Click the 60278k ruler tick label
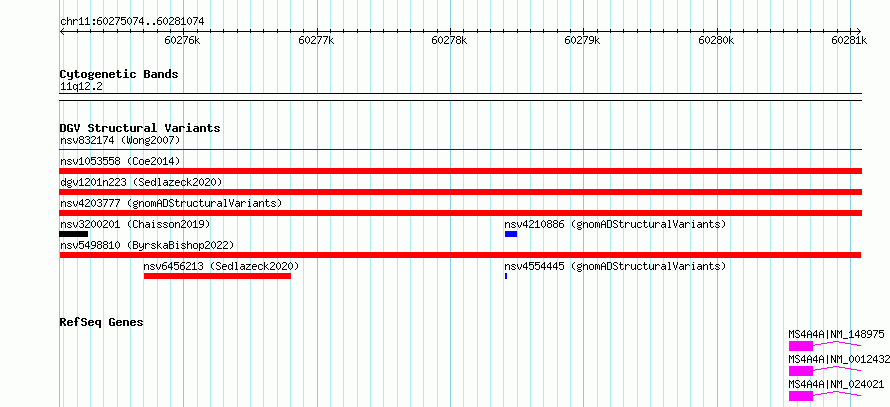Viewport: 890px width, 407px height. pos(450,40)
